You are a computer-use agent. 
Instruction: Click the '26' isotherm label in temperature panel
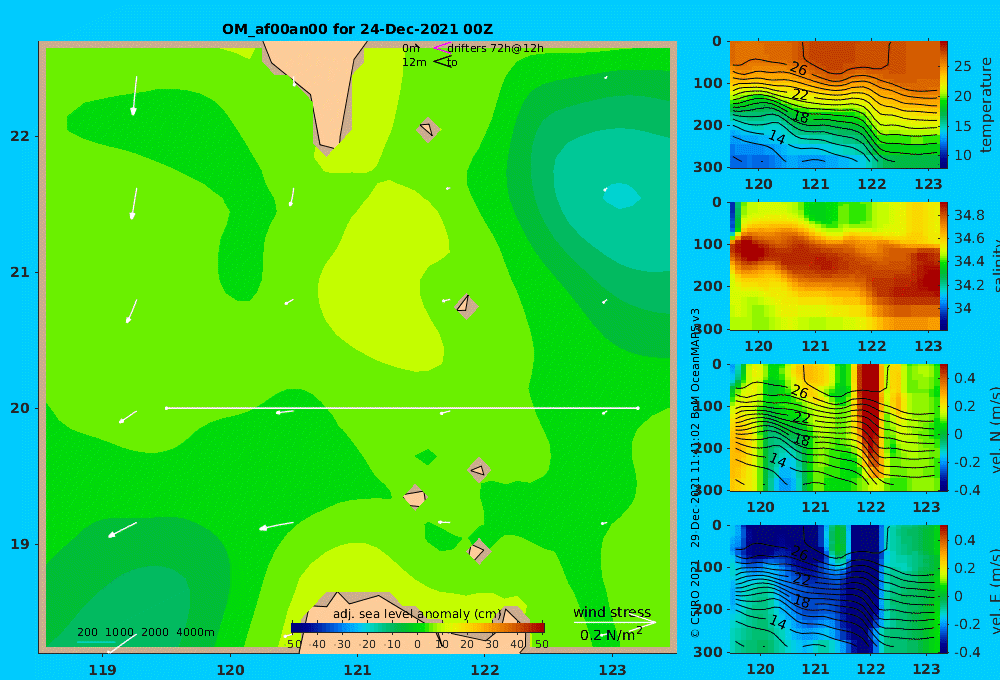pos(798,68)
